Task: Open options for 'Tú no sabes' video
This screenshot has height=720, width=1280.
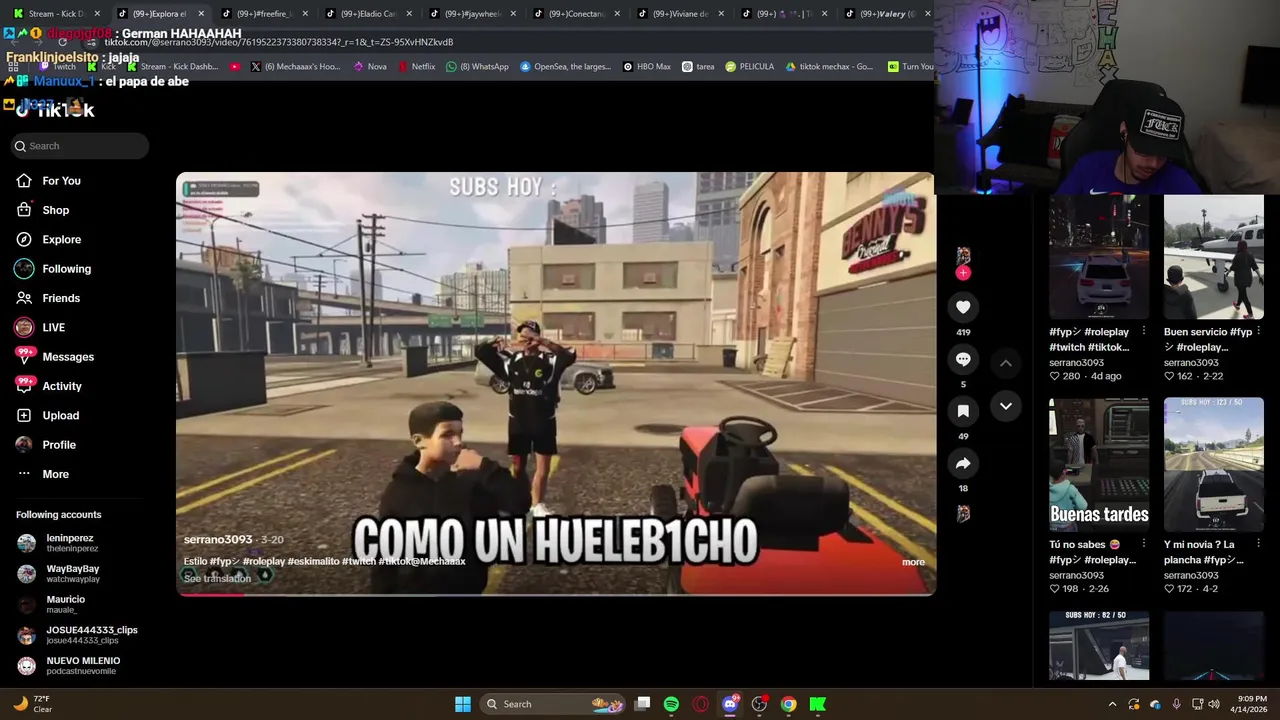Action: pos(1144,544)
